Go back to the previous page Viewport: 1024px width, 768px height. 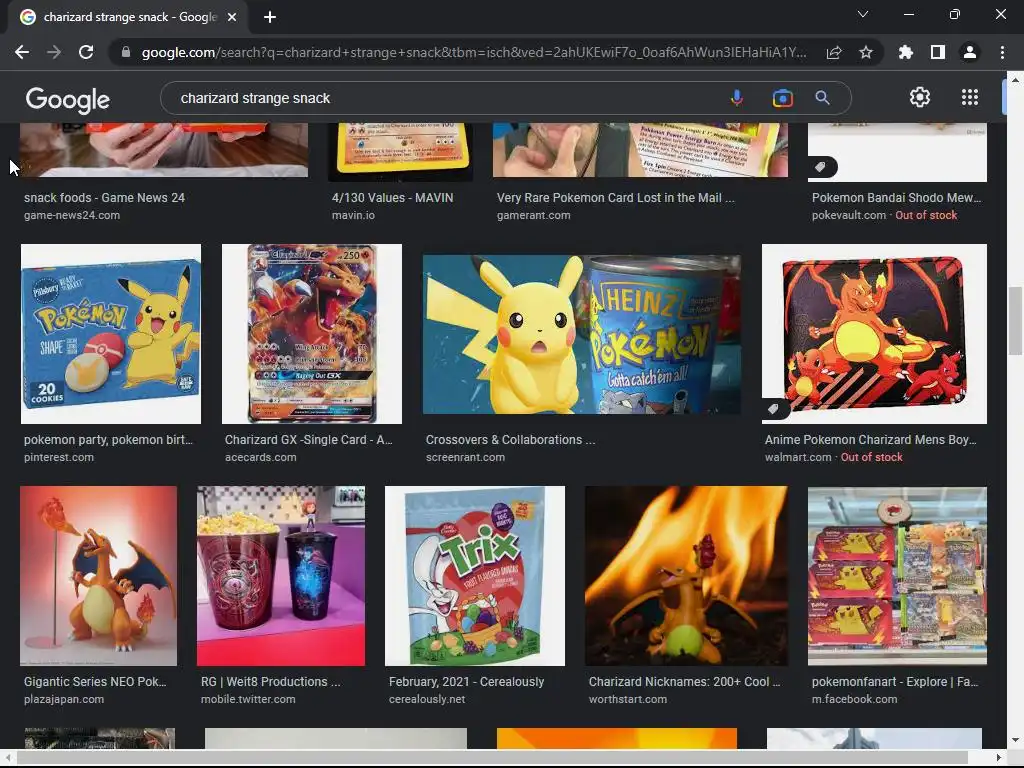(x=22, y=52)
